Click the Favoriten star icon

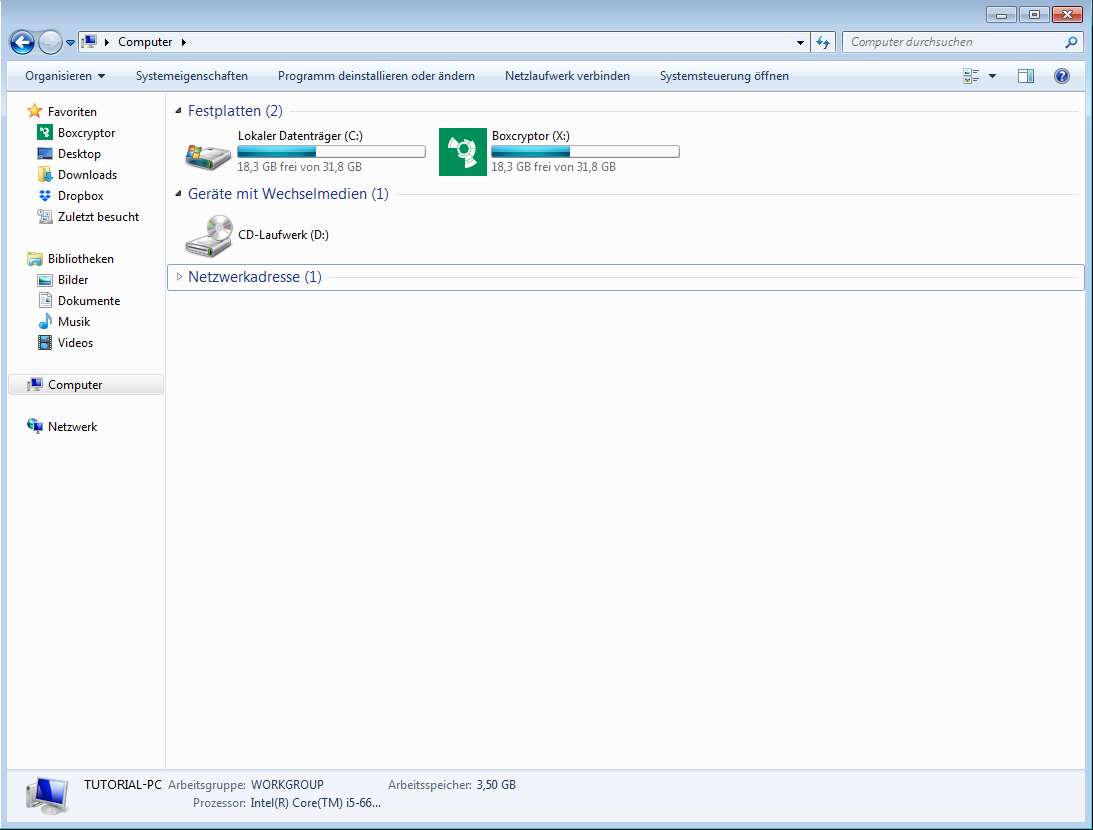click(35, 111)
